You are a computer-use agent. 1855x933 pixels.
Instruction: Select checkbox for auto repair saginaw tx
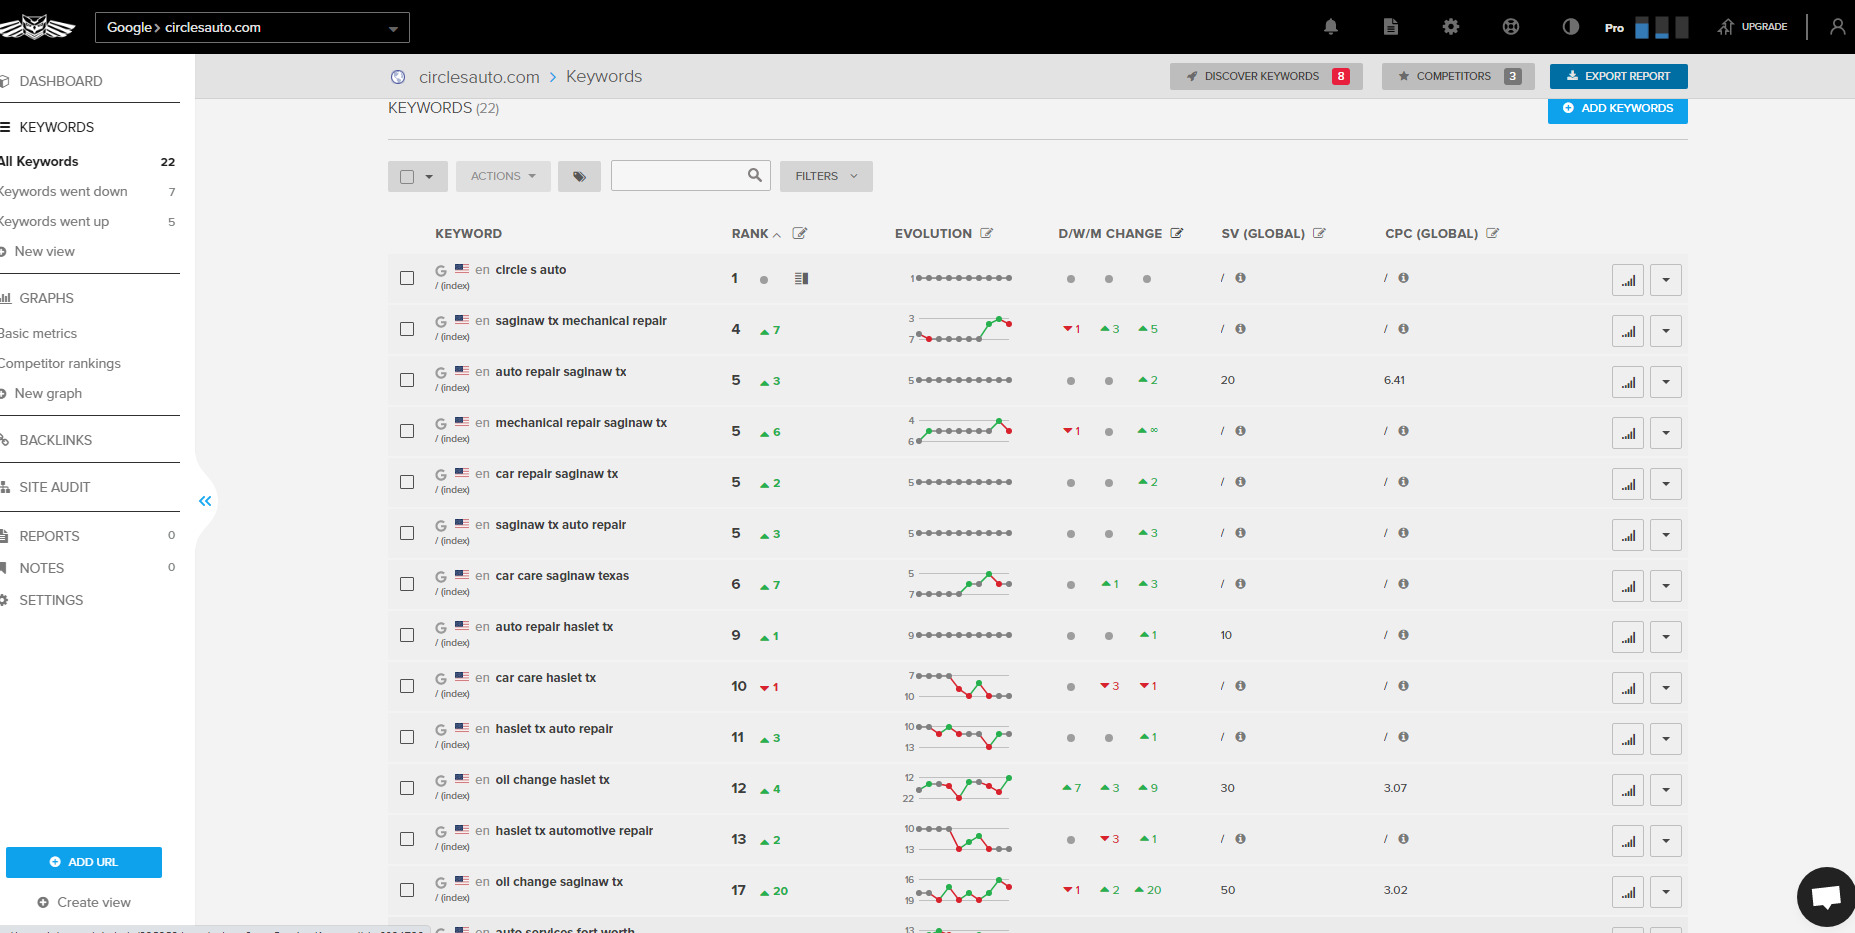pos(407,380)
